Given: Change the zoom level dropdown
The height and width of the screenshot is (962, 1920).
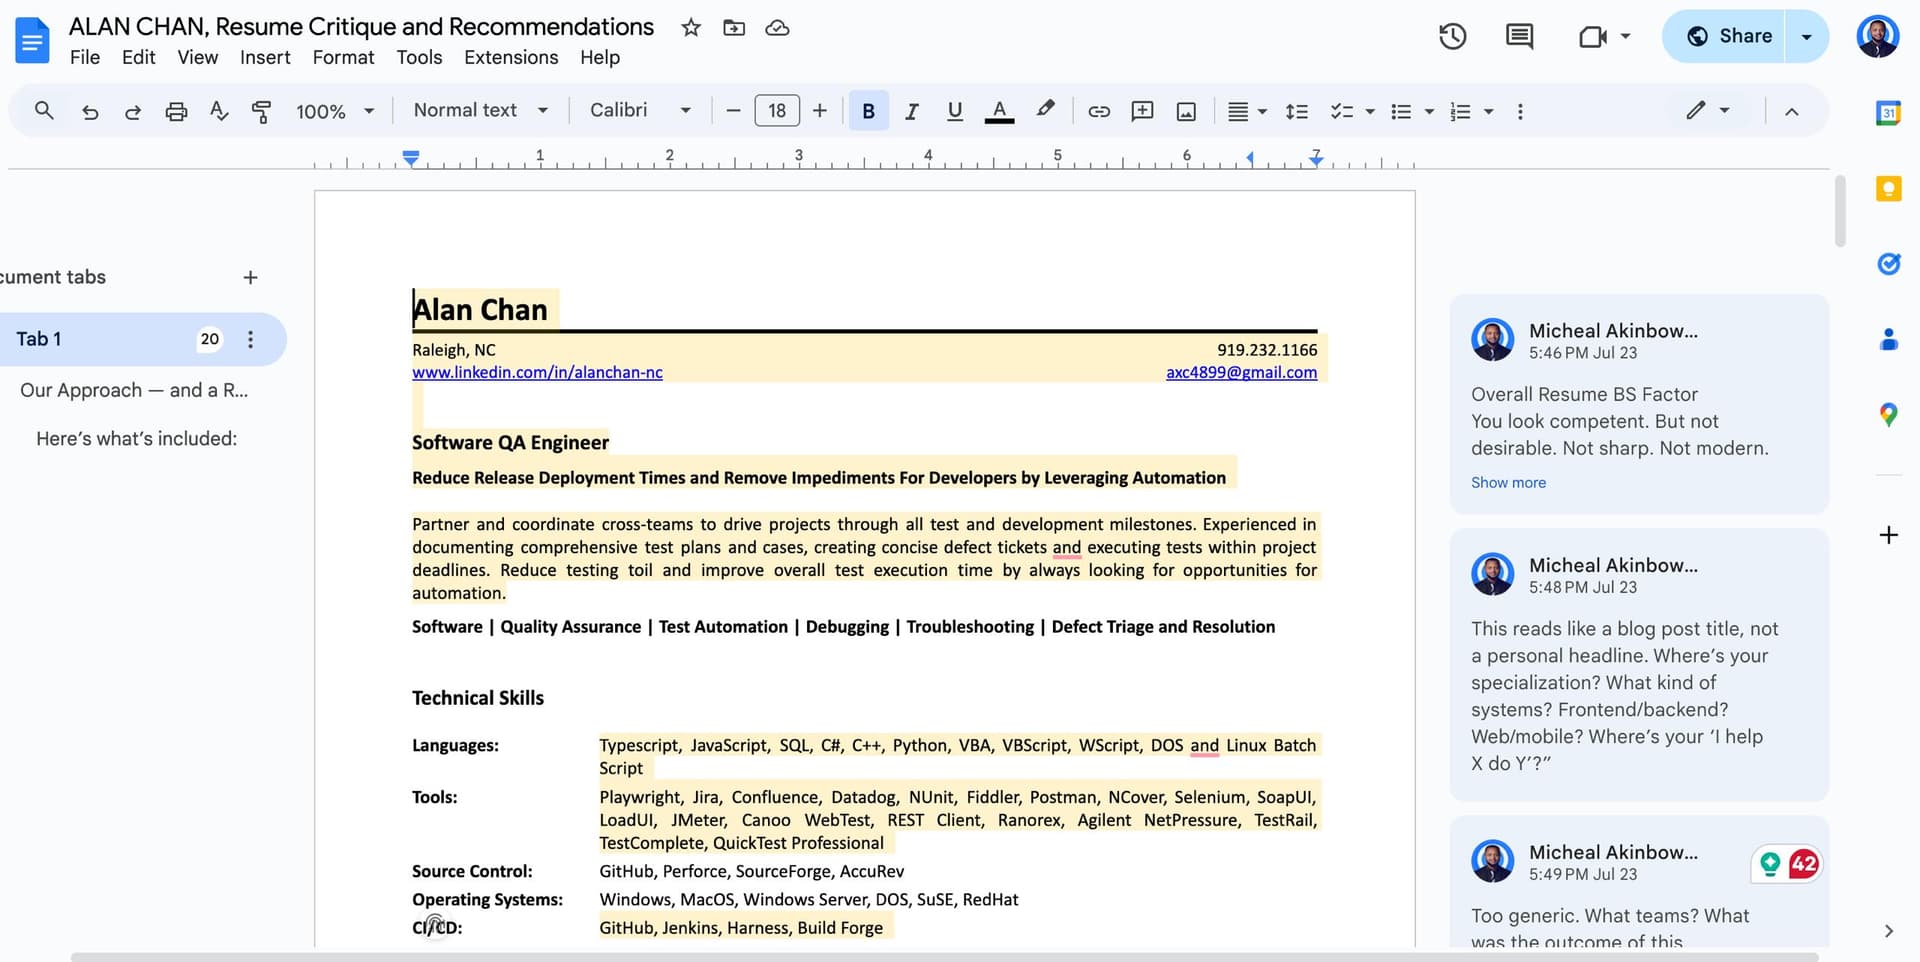Looking at the screenshot, I should 335,111.
